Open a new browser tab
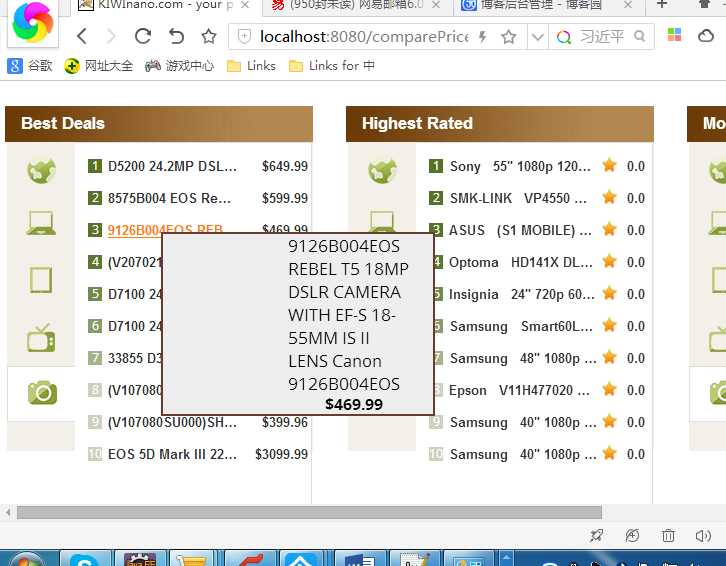This screenshot has height=566, width=726. pos(662,4)
